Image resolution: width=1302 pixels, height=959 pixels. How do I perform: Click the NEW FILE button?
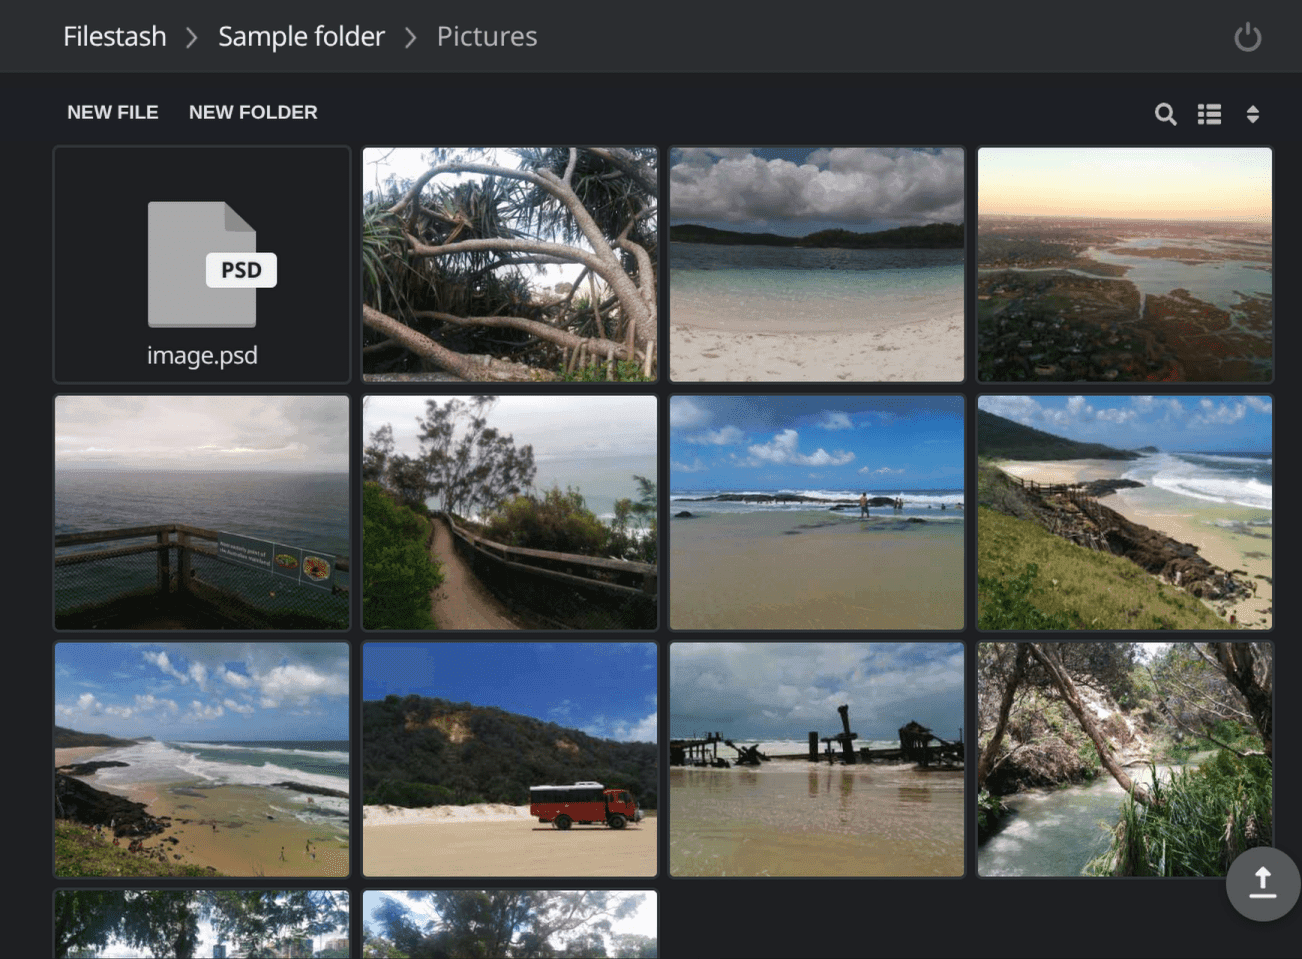point(113,112)
